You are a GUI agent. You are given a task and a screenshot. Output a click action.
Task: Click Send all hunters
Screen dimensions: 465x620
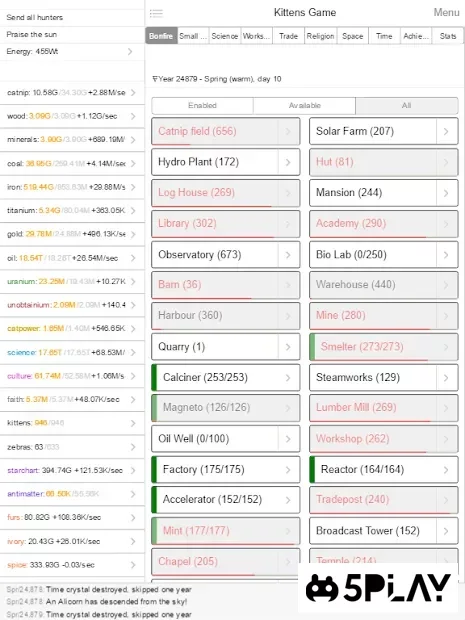point(35,17)
